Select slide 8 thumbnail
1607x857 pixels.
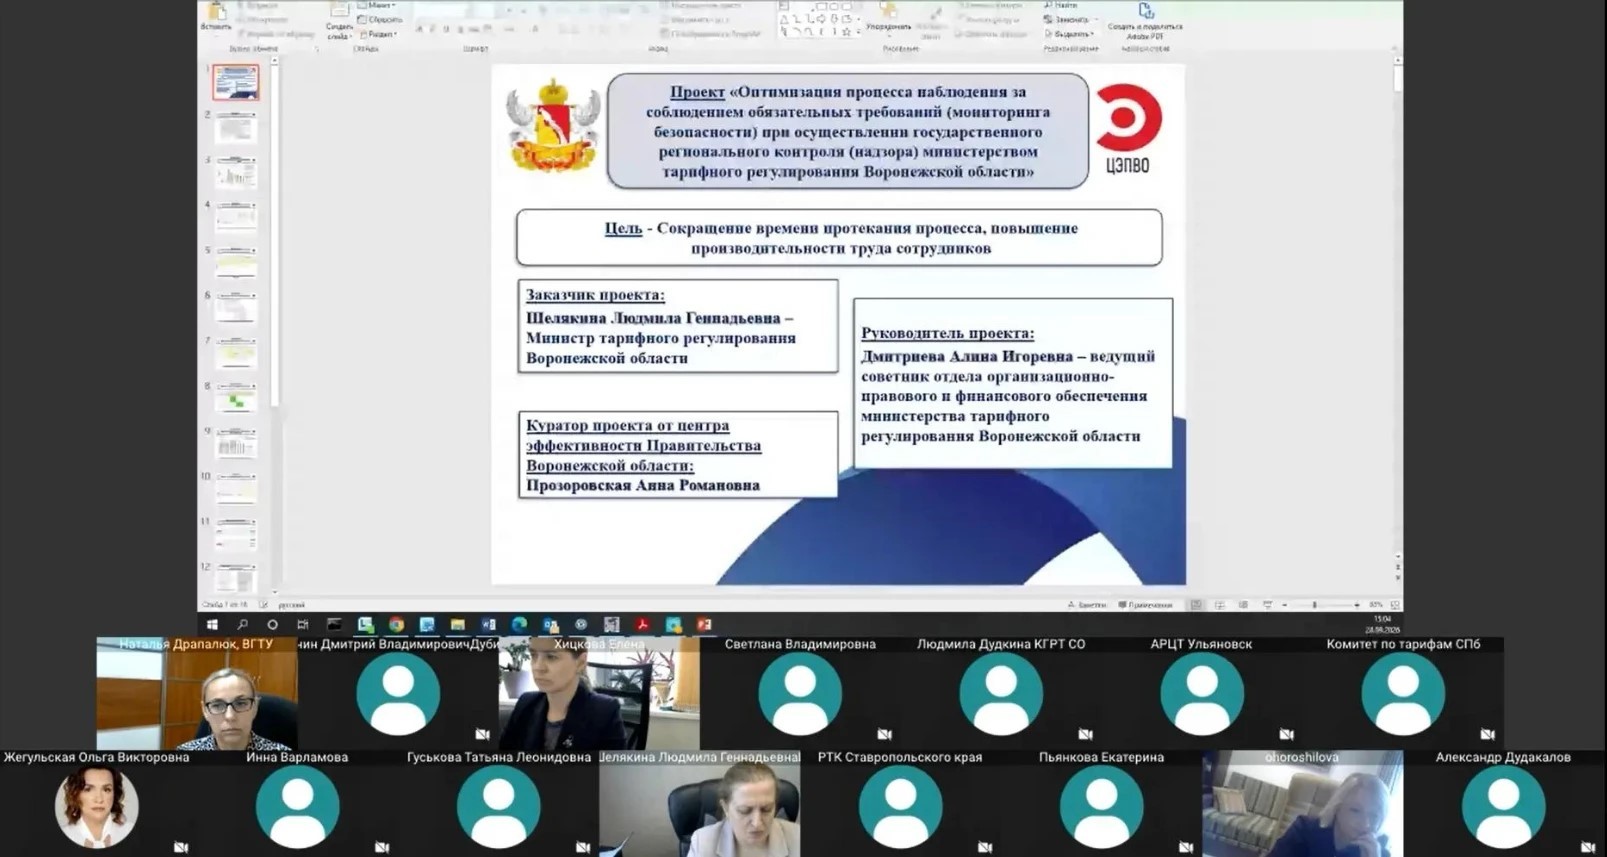coord(236,399)
